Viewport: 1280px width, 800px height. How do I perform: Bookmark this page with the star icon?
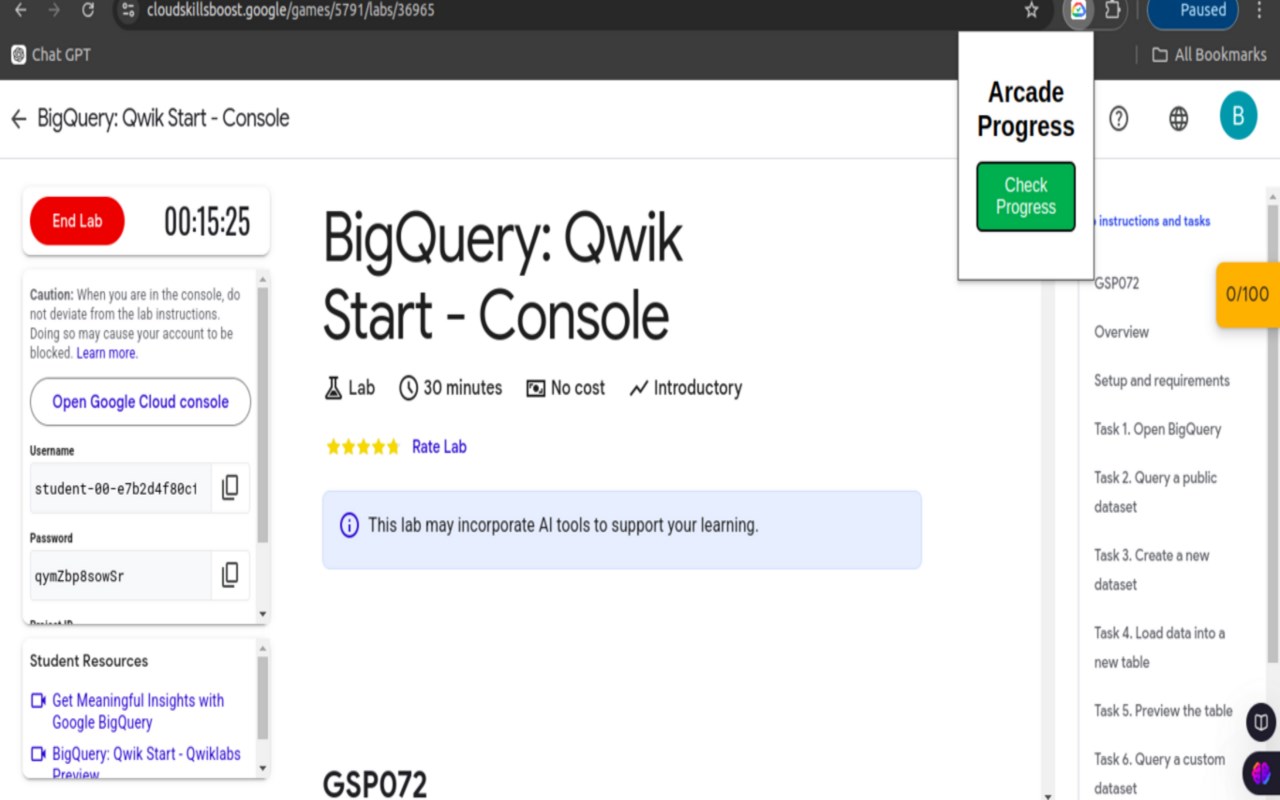pos(1031,10)
